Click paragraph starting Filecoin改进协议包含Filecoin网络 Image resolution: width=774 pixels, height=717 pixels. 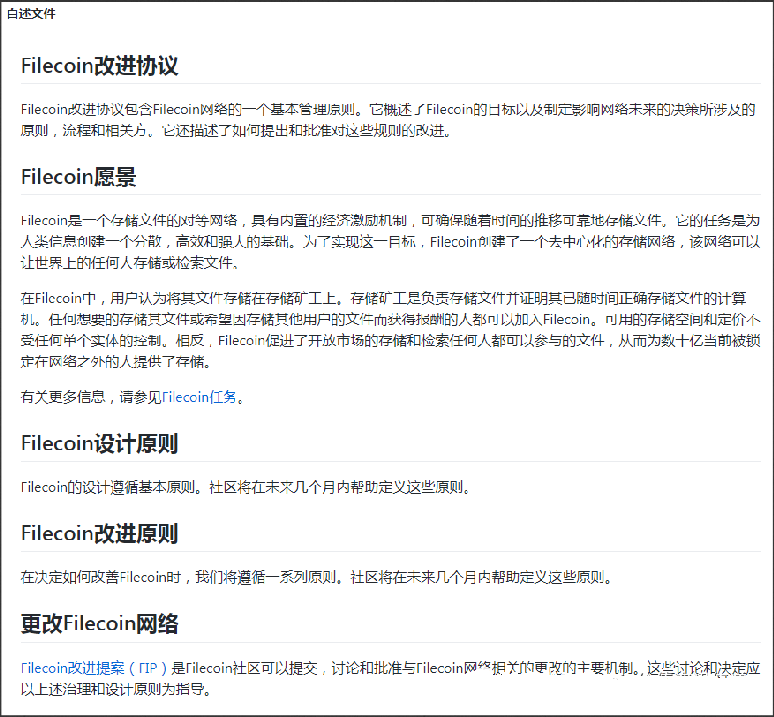click(388, 120)
